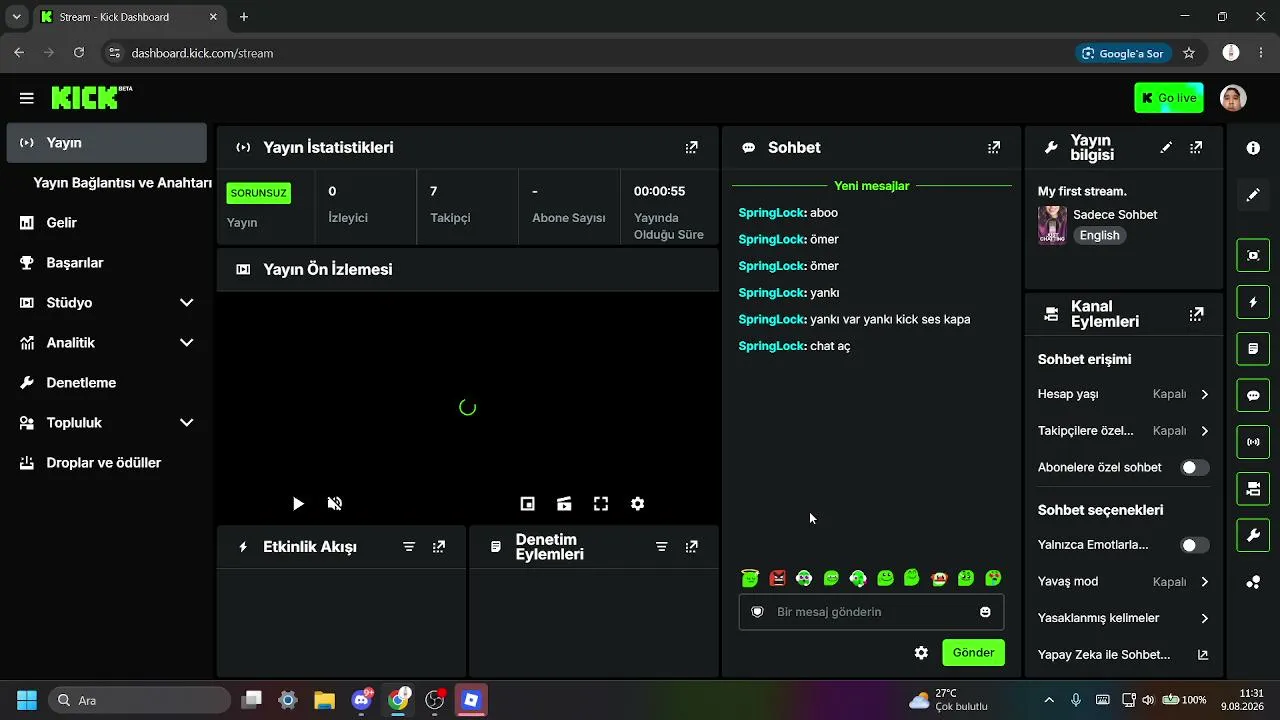1280x720 pixels.
Task: Open the Takipçilere özel setting arrow
Action: 1204,431
